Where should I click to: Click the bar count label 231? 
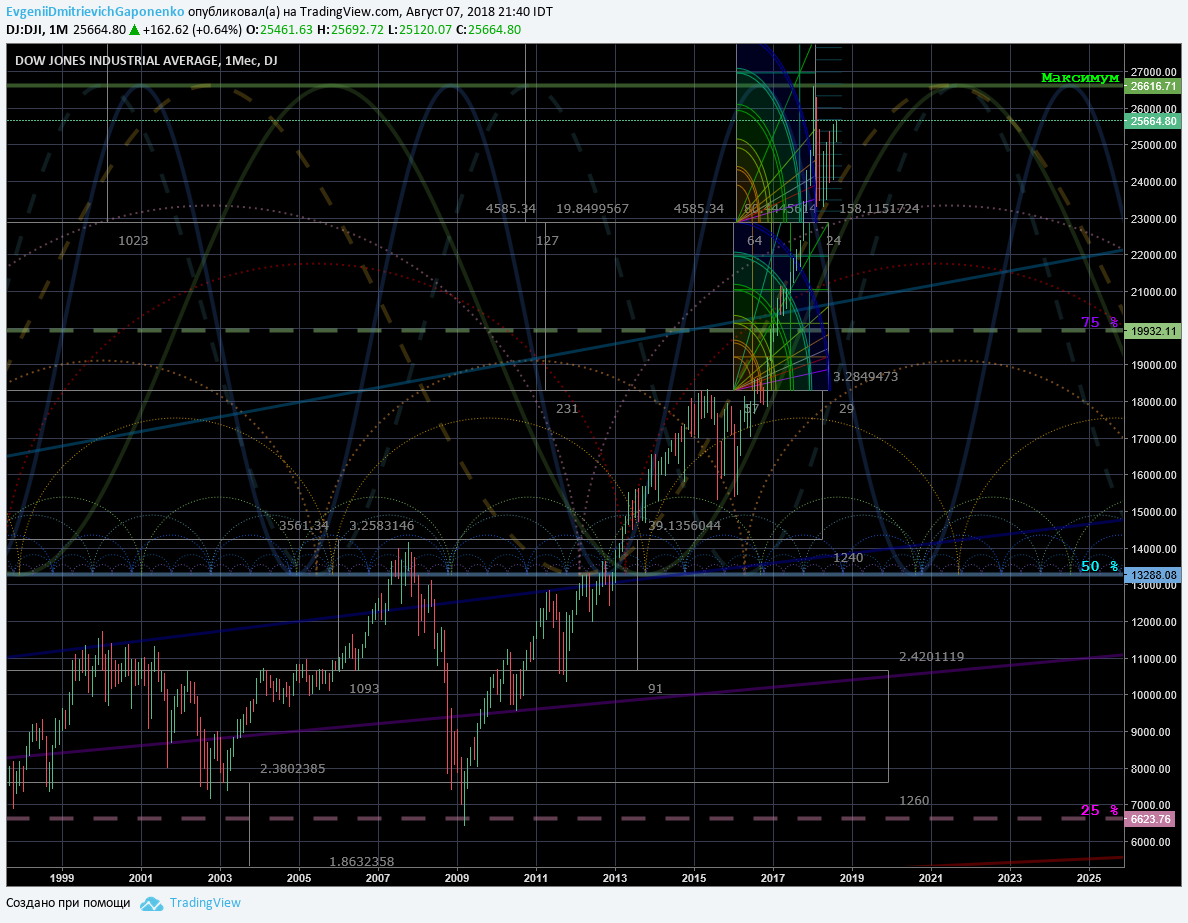[567, 409]
